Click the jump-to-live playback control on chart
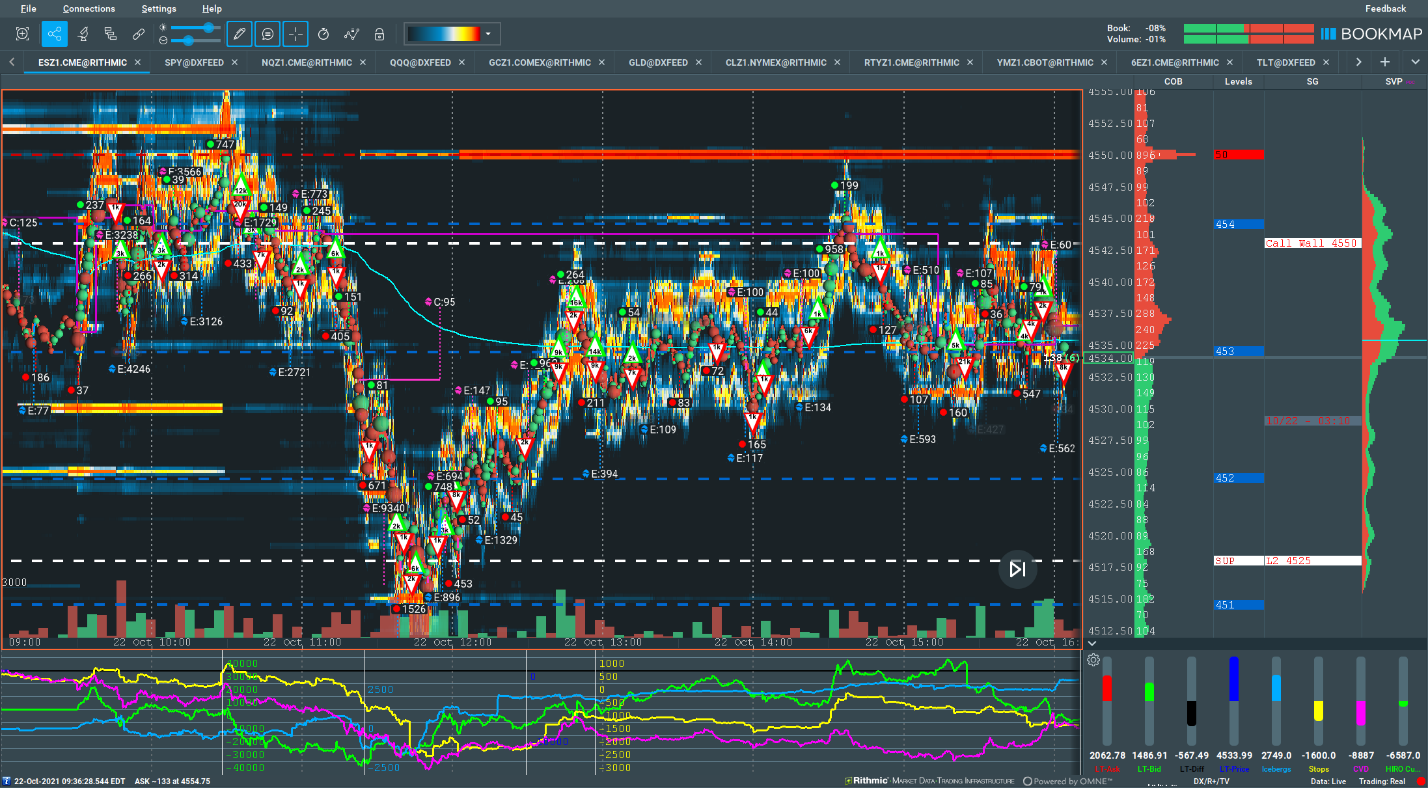The height and width of the screenshot is (788, 1428). (1017, 568)
